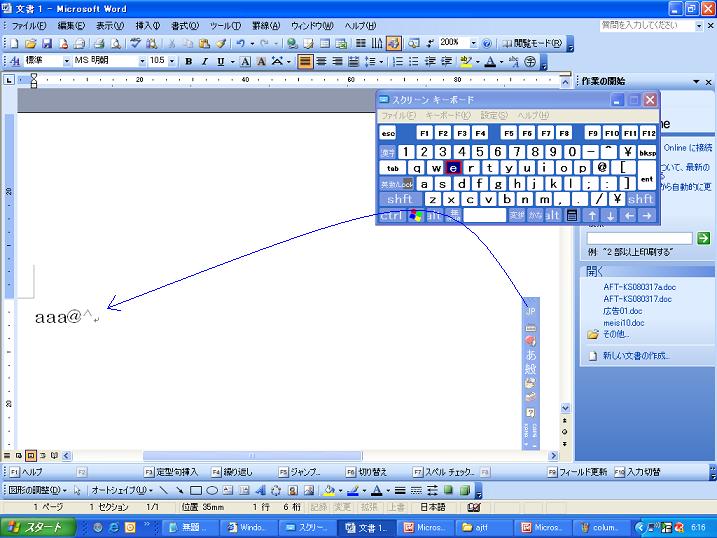Open the 図形の調整 dropdown
The width and height of the screenshot is (717, 538).
coord(38,490)
